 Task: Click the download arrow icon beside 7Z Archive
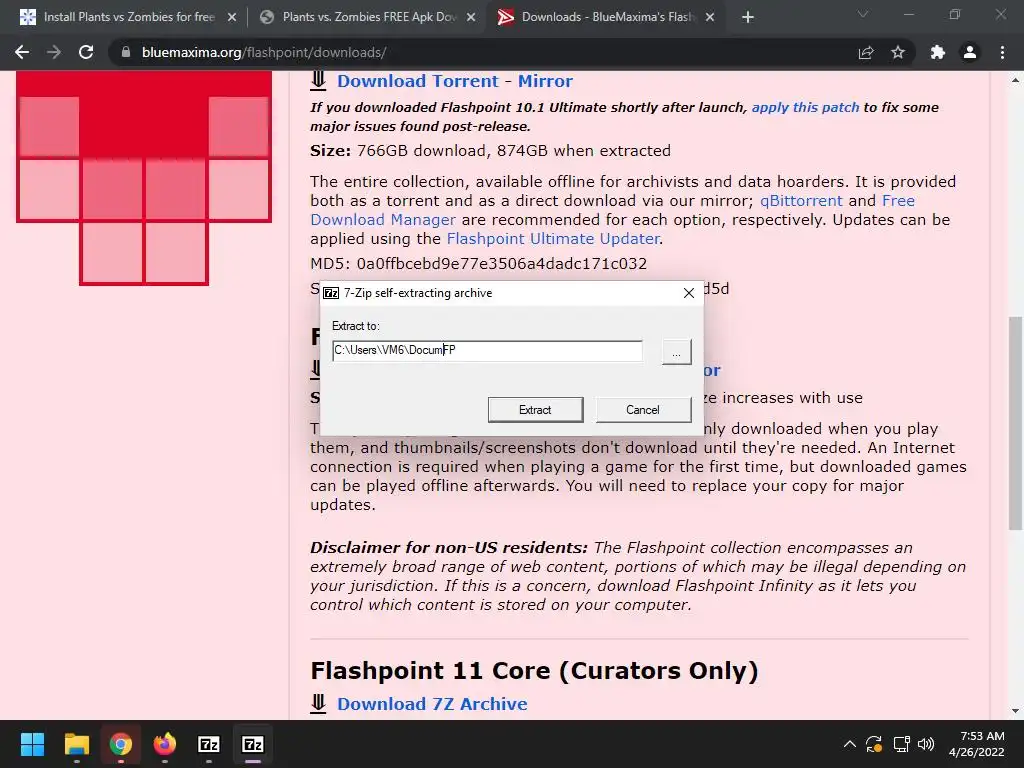[318, 703]
